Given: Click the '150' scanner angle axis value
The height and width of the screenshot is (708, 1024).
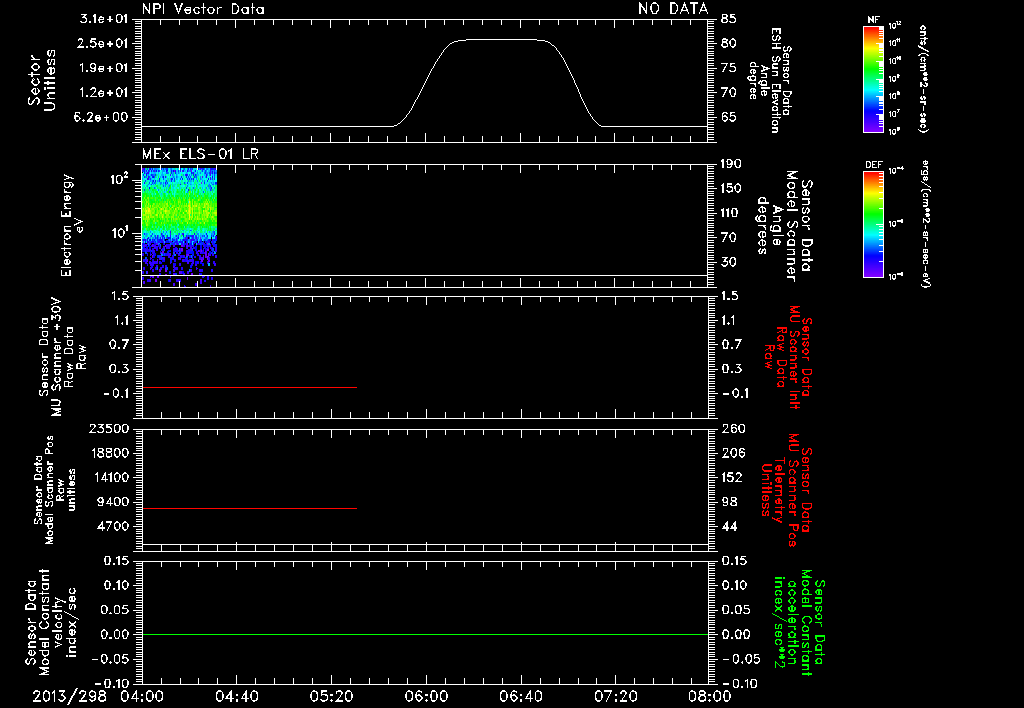Looking at the screenshot, I should [x=731, y=189].
